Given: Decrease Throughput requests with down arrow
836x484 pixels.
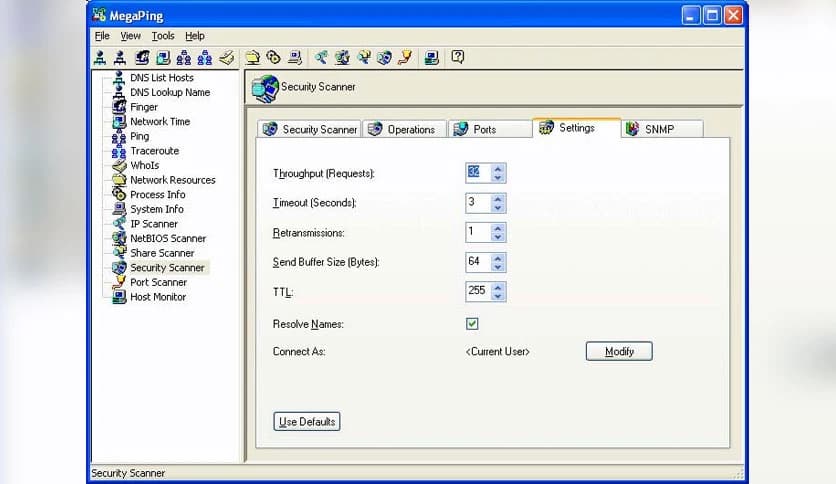Looking at the screenshot, I should coord(498,178).
